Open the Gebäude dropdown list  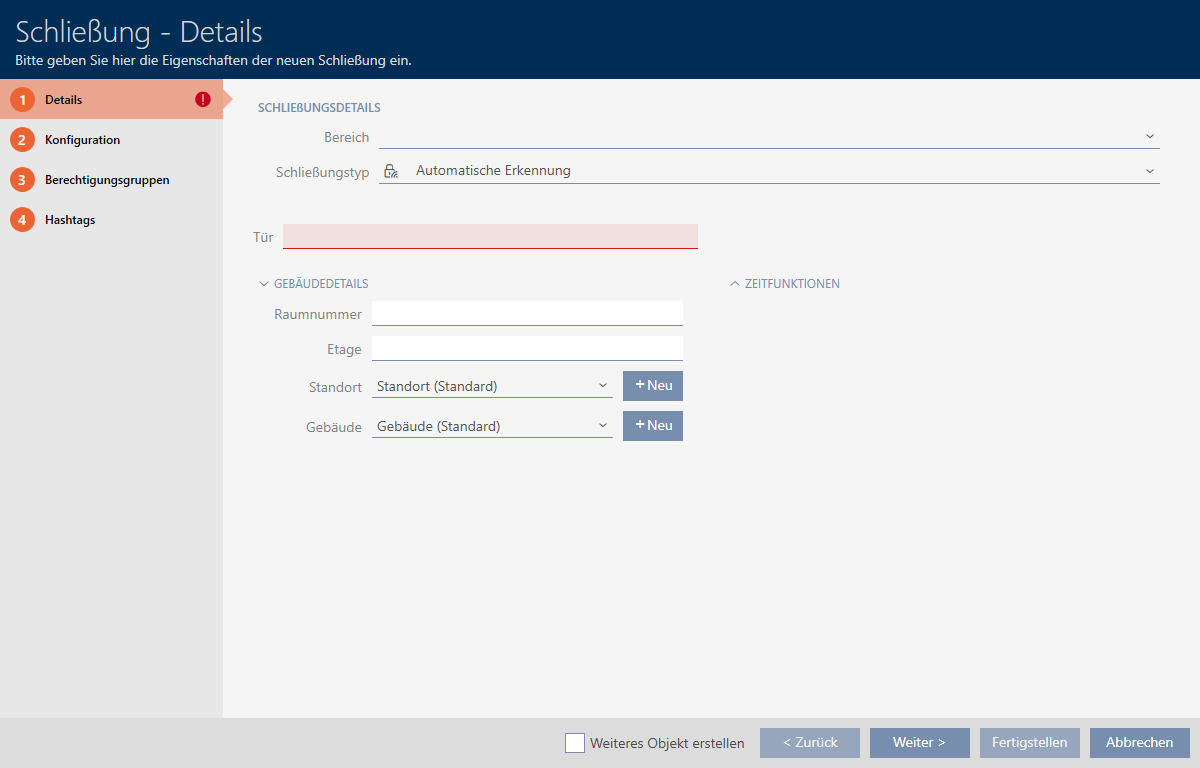[x=491, y=426]
